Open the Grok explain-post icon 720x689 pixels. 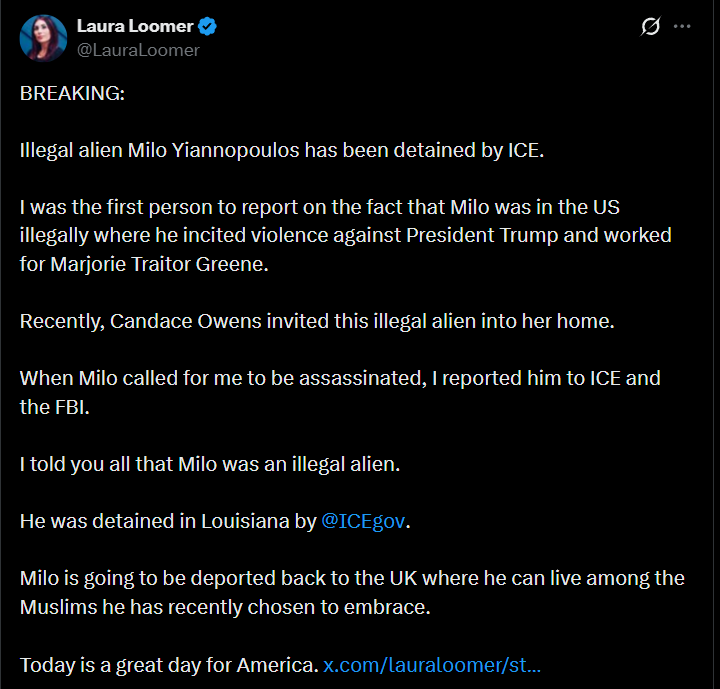click(x=651, y=26)
